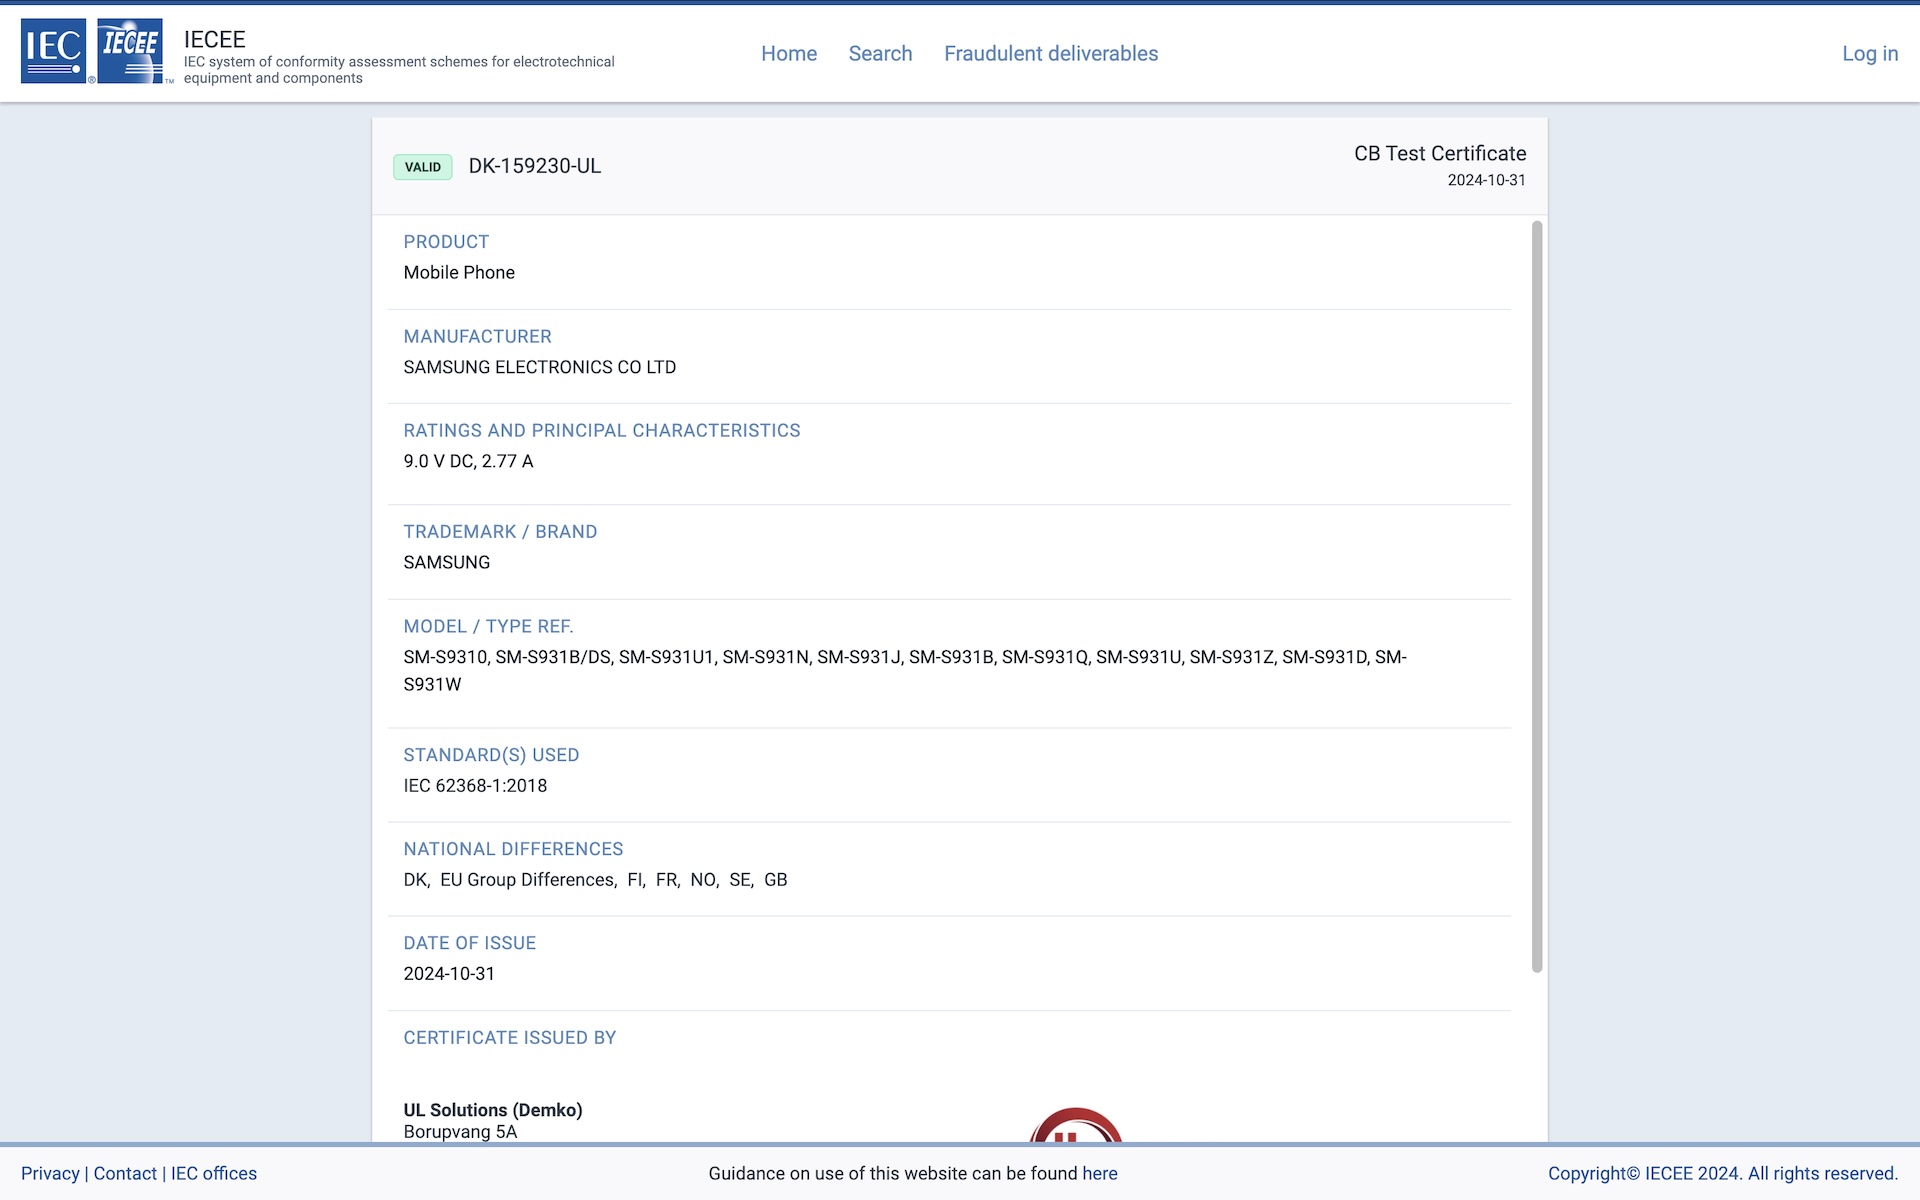The width and height of the screenshot is (1920, 1200).
Task: Click the UL Solutions (Demko) issuer name
Action: [493, 1110]
